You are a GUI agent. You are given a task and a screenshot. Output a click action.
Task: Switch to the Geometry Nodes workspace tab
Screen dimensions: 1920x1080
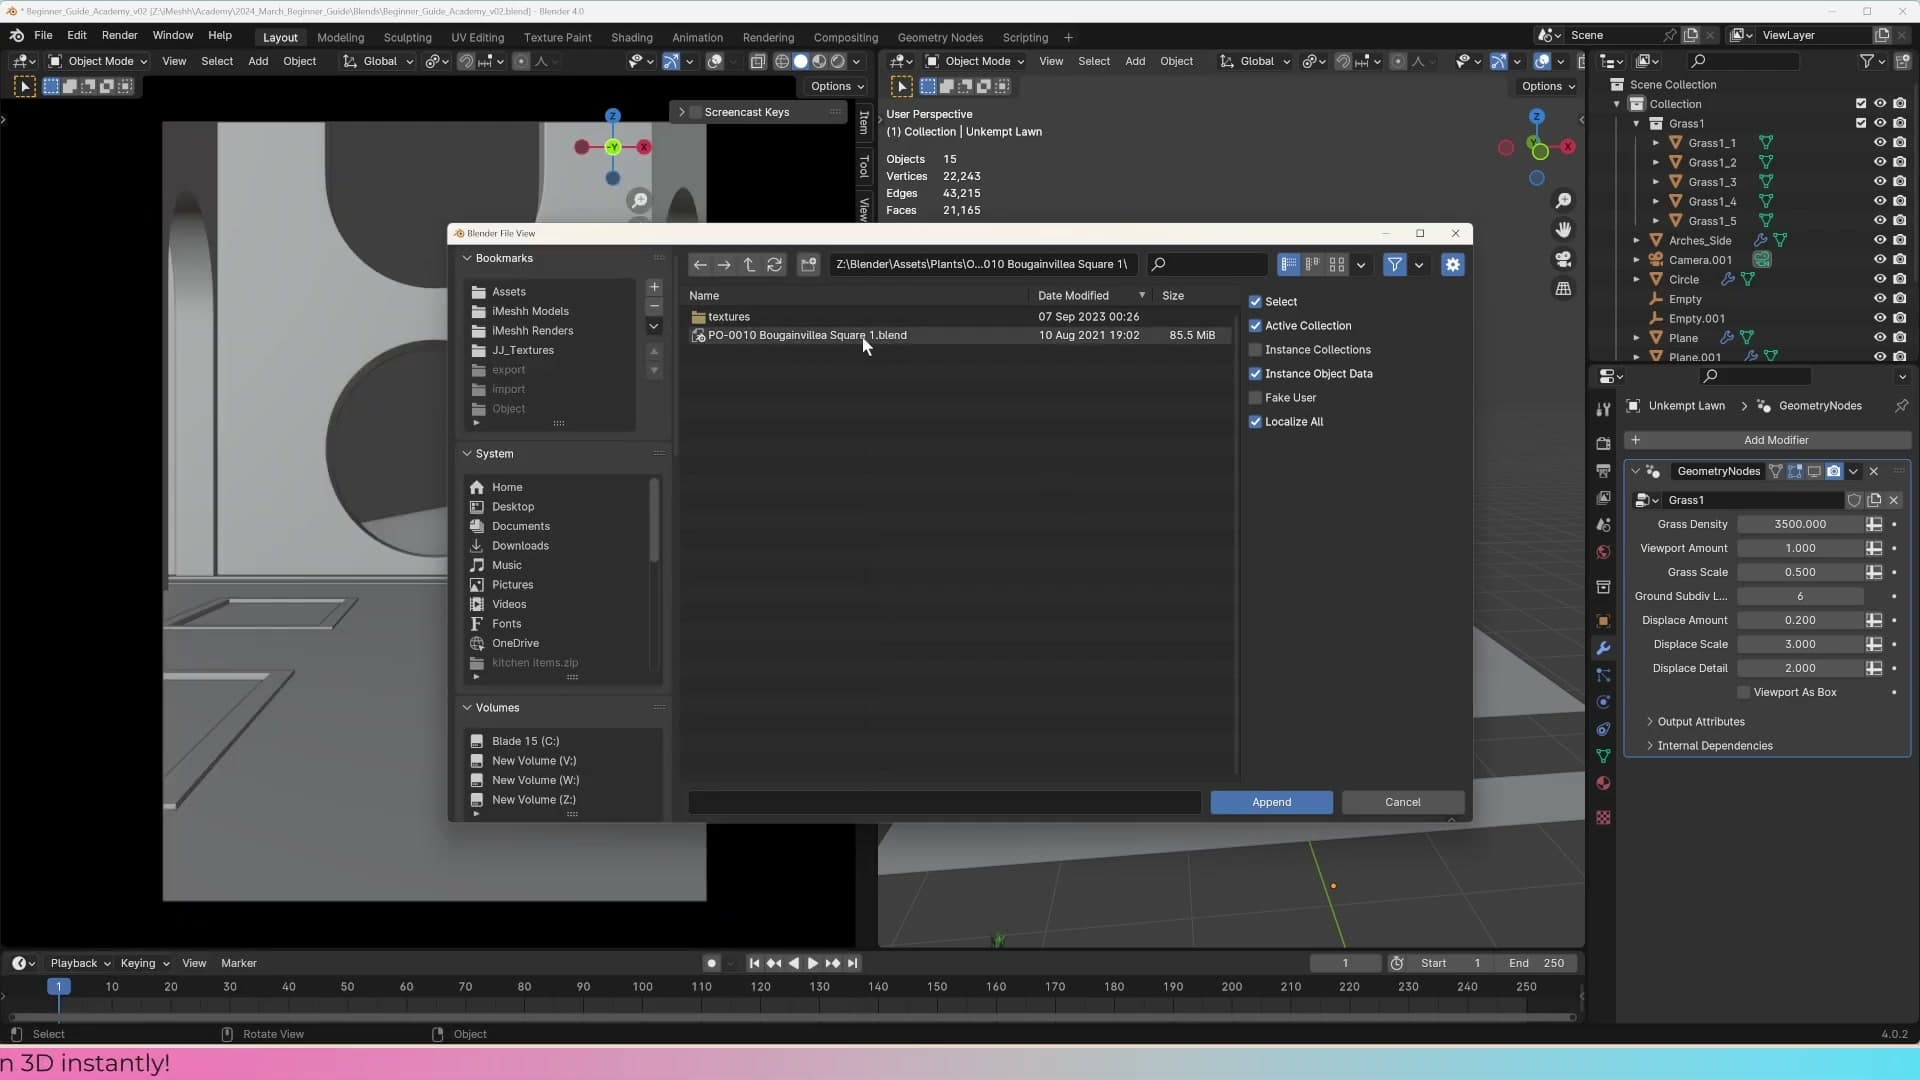[x=940, y=38]
